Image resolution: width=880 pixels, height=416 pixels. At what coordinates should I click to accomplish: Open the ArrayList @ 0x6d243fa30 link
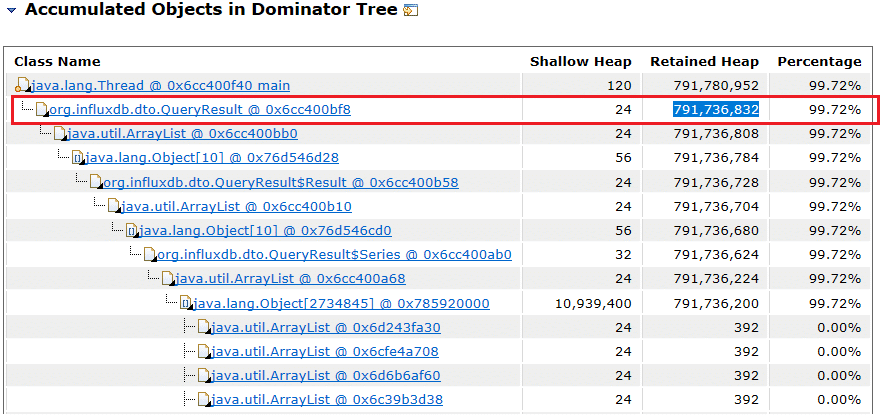[x=325, y=327]
